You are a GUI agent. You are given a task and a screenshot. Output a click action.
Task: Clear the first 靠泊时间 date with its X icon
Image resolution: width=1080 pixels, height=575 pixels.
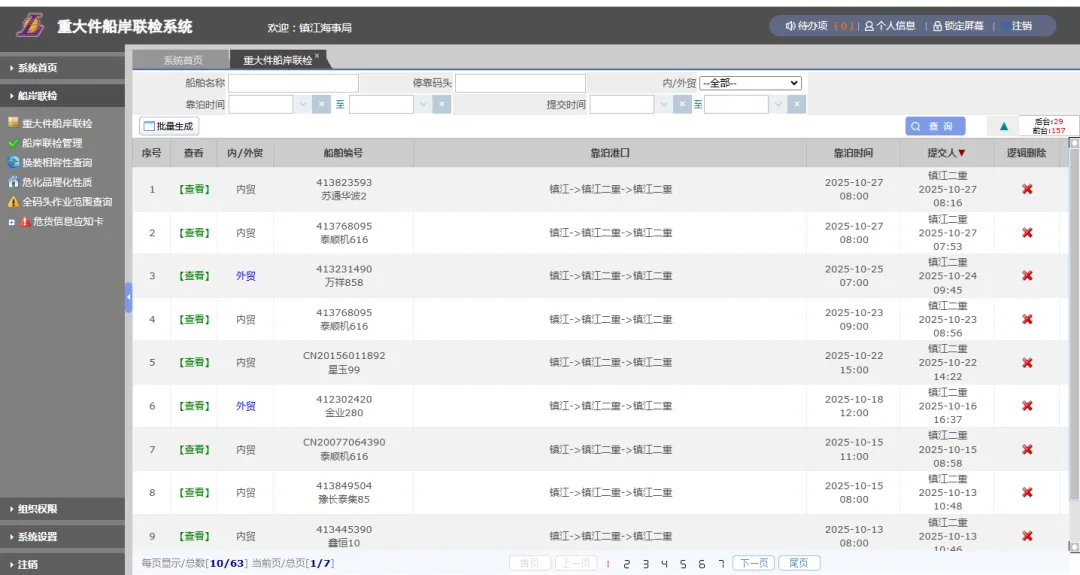pyautogui.click(x=321, y=104)
